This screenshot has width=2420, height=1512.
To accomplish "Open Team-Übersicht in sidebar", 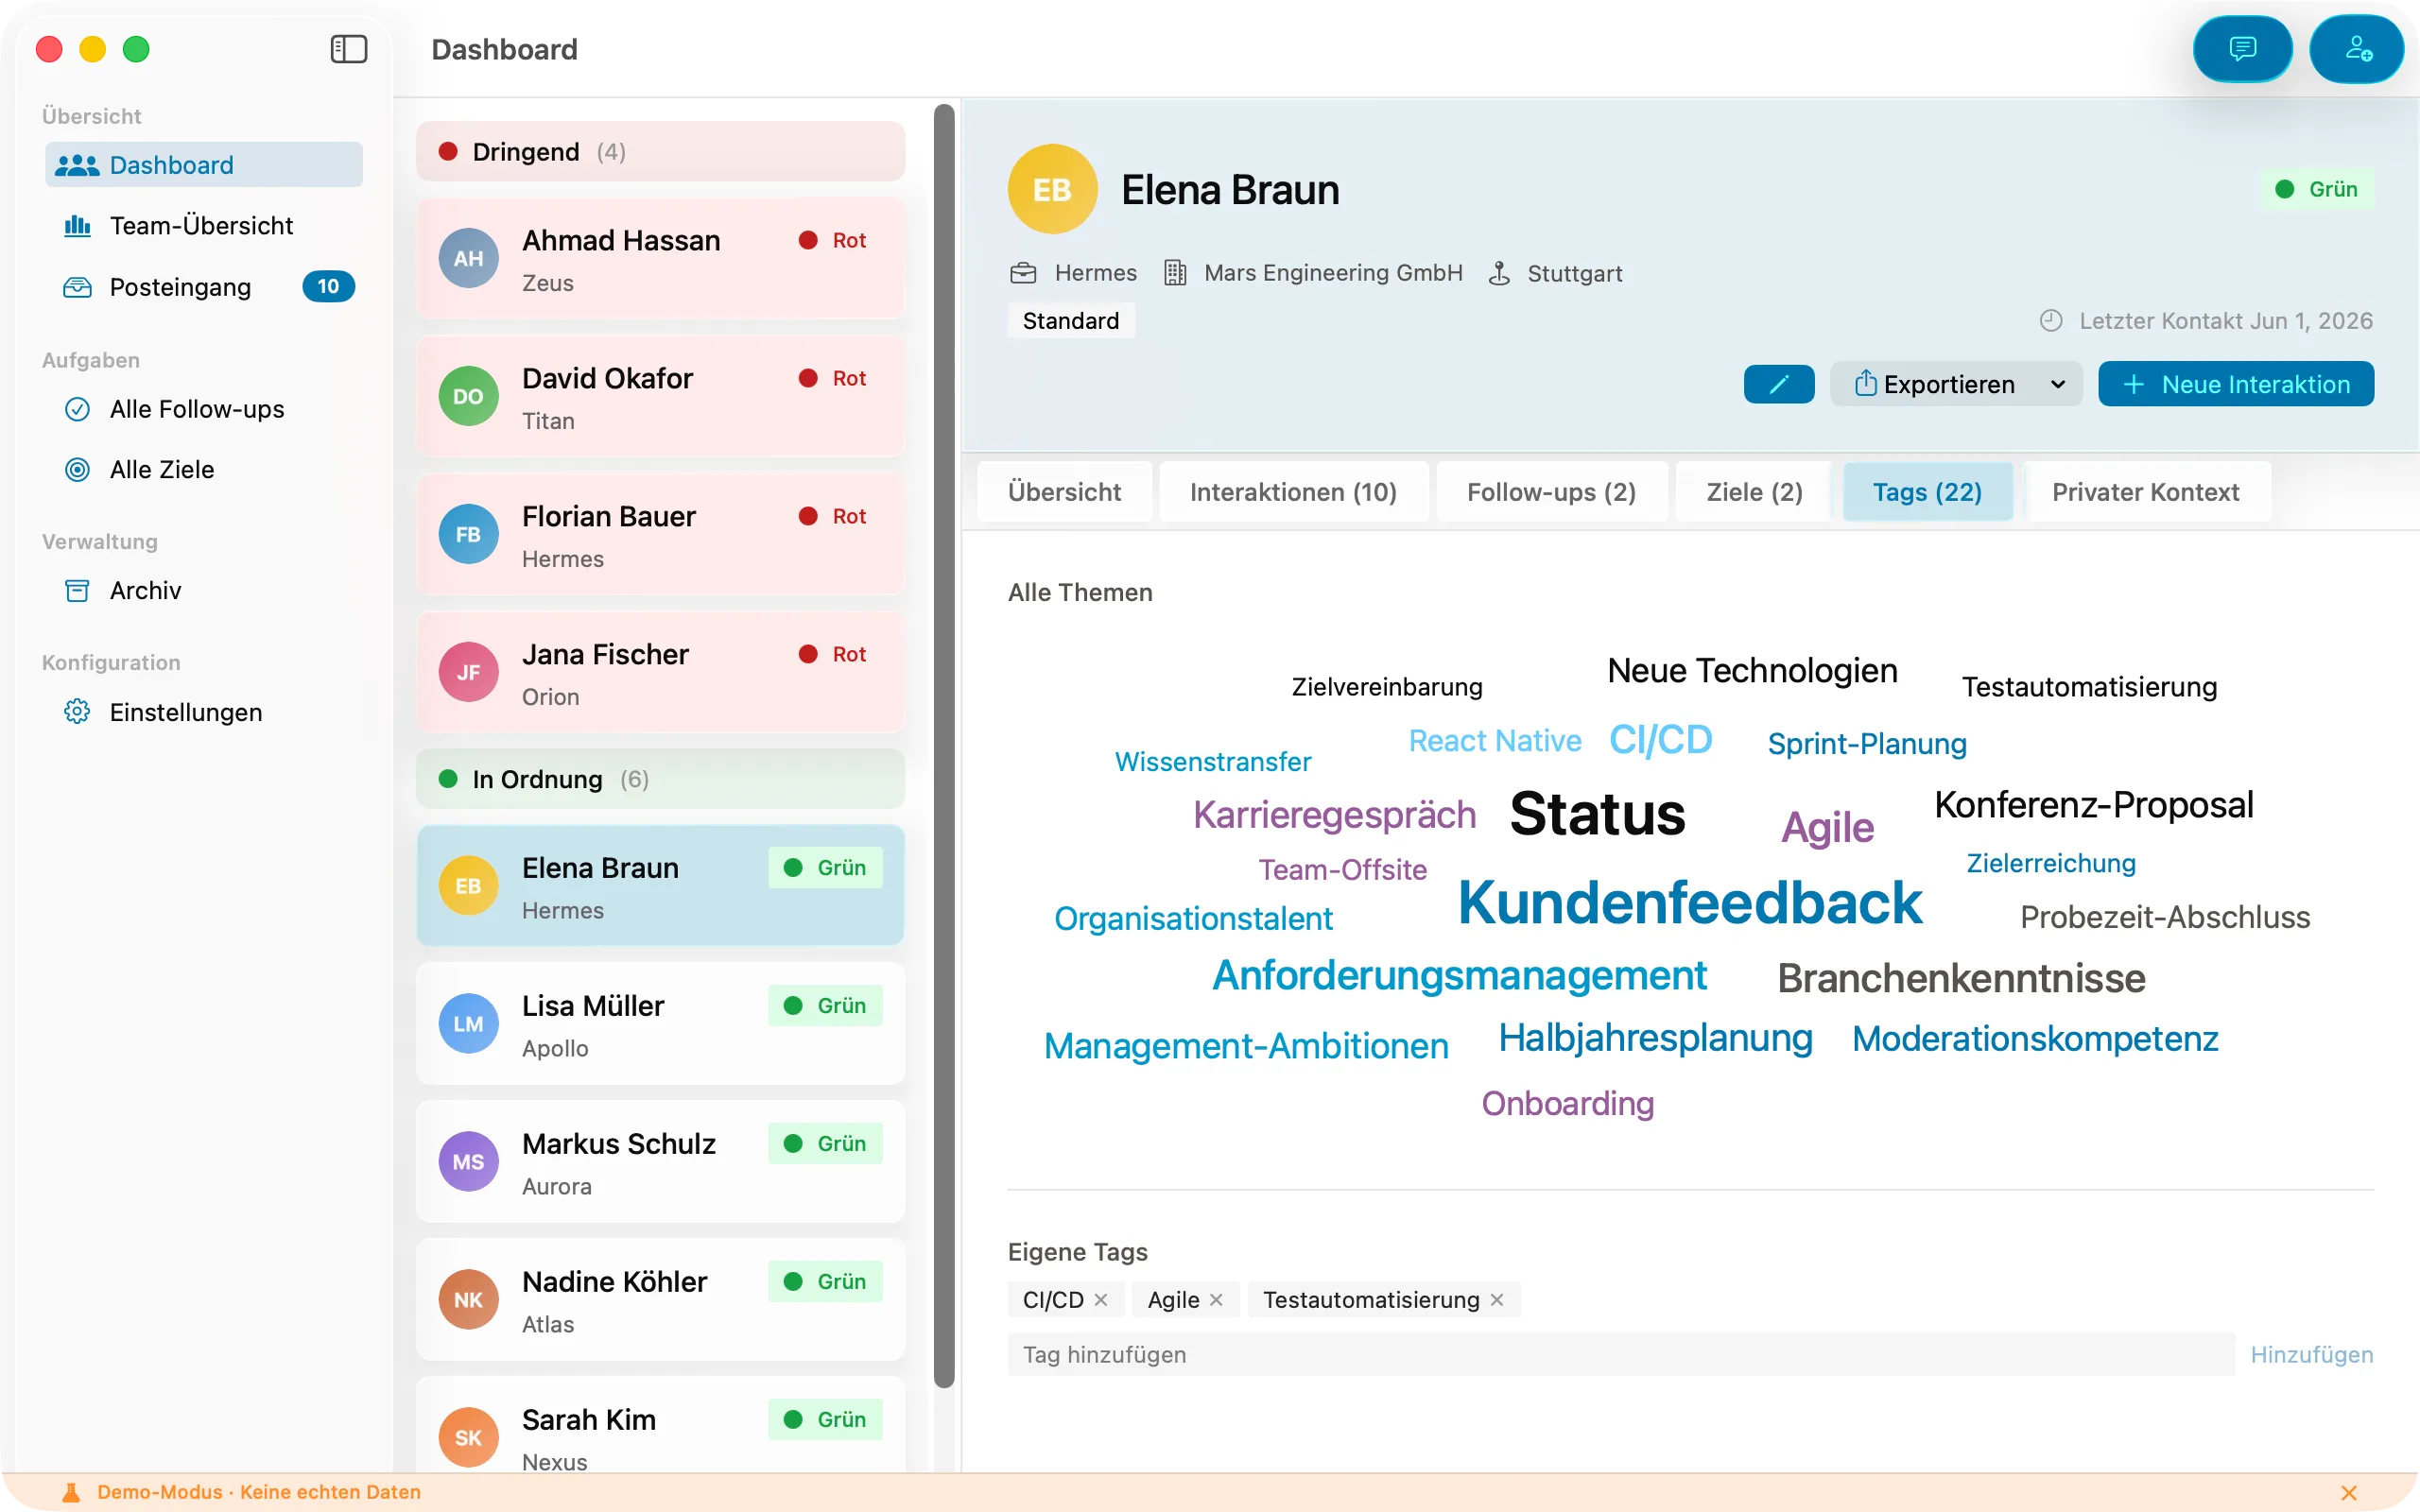I will (204, 226).
